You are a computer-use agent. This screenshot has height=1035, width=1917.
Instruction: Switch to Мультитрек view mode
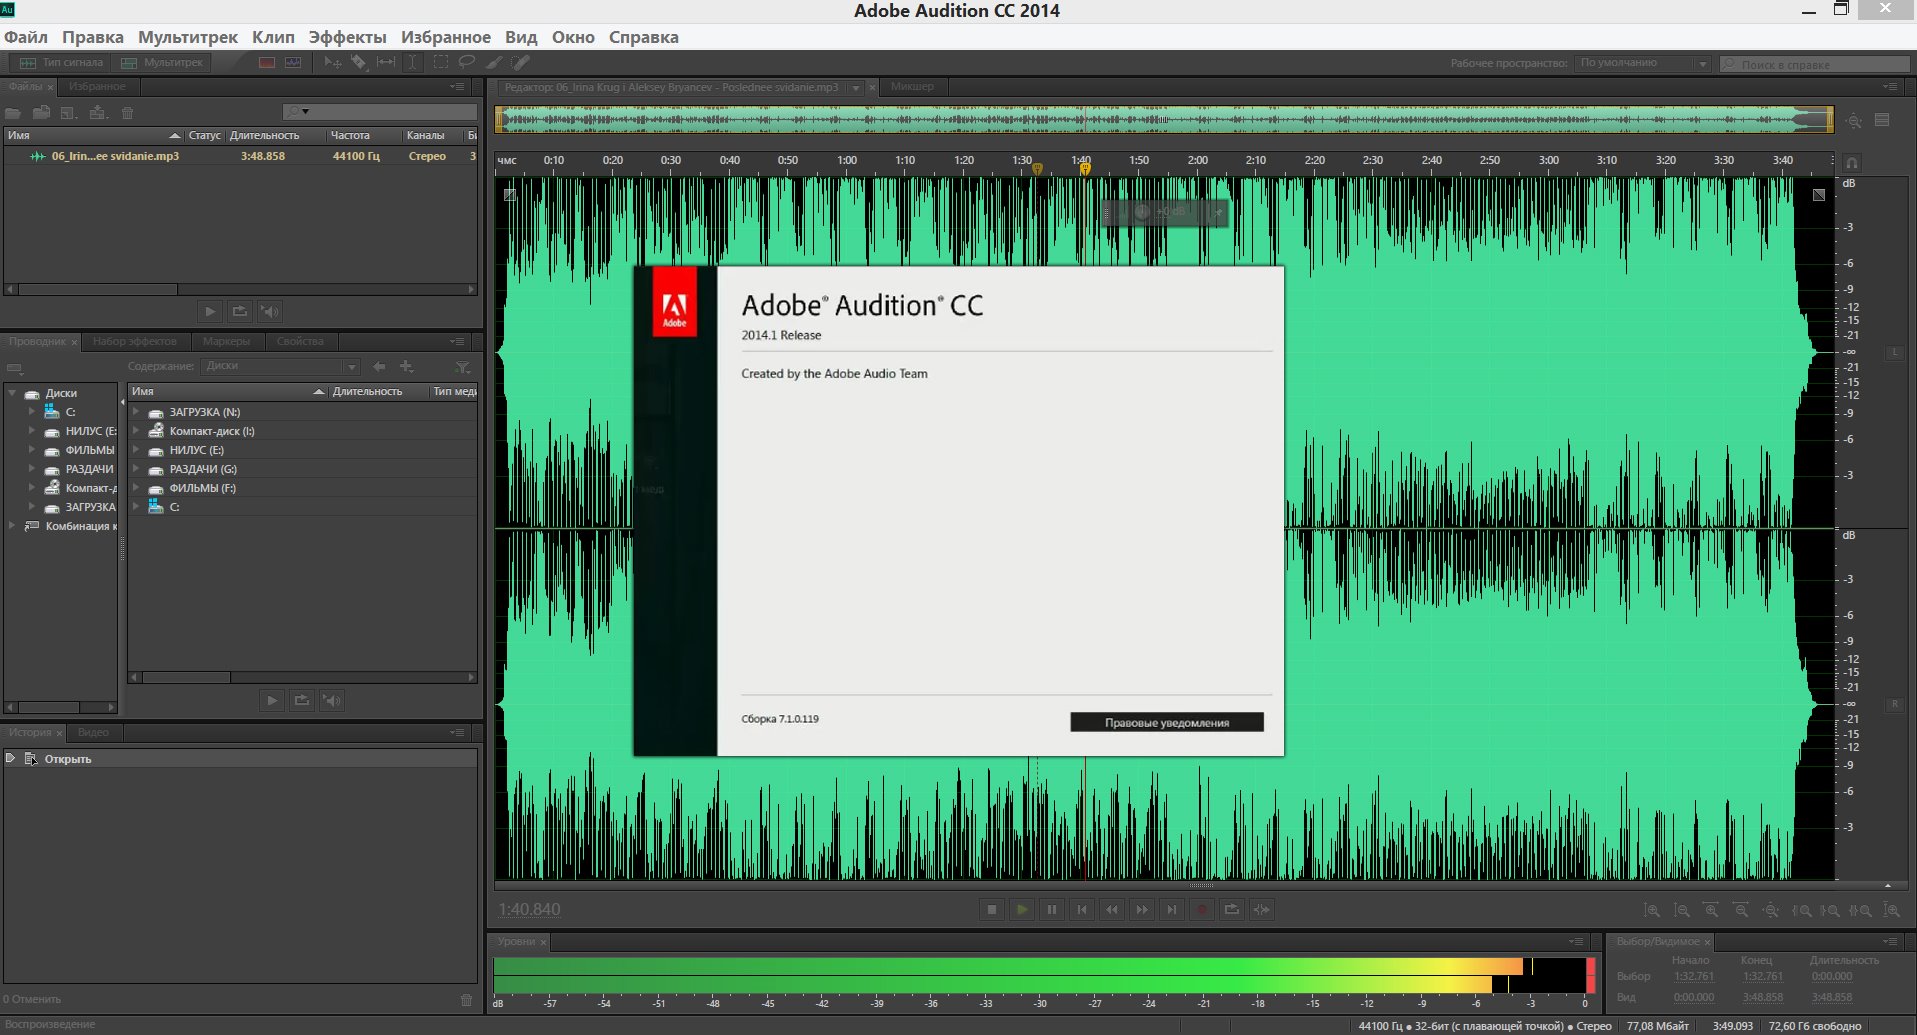pyautogui.click(x=162, y=62)
